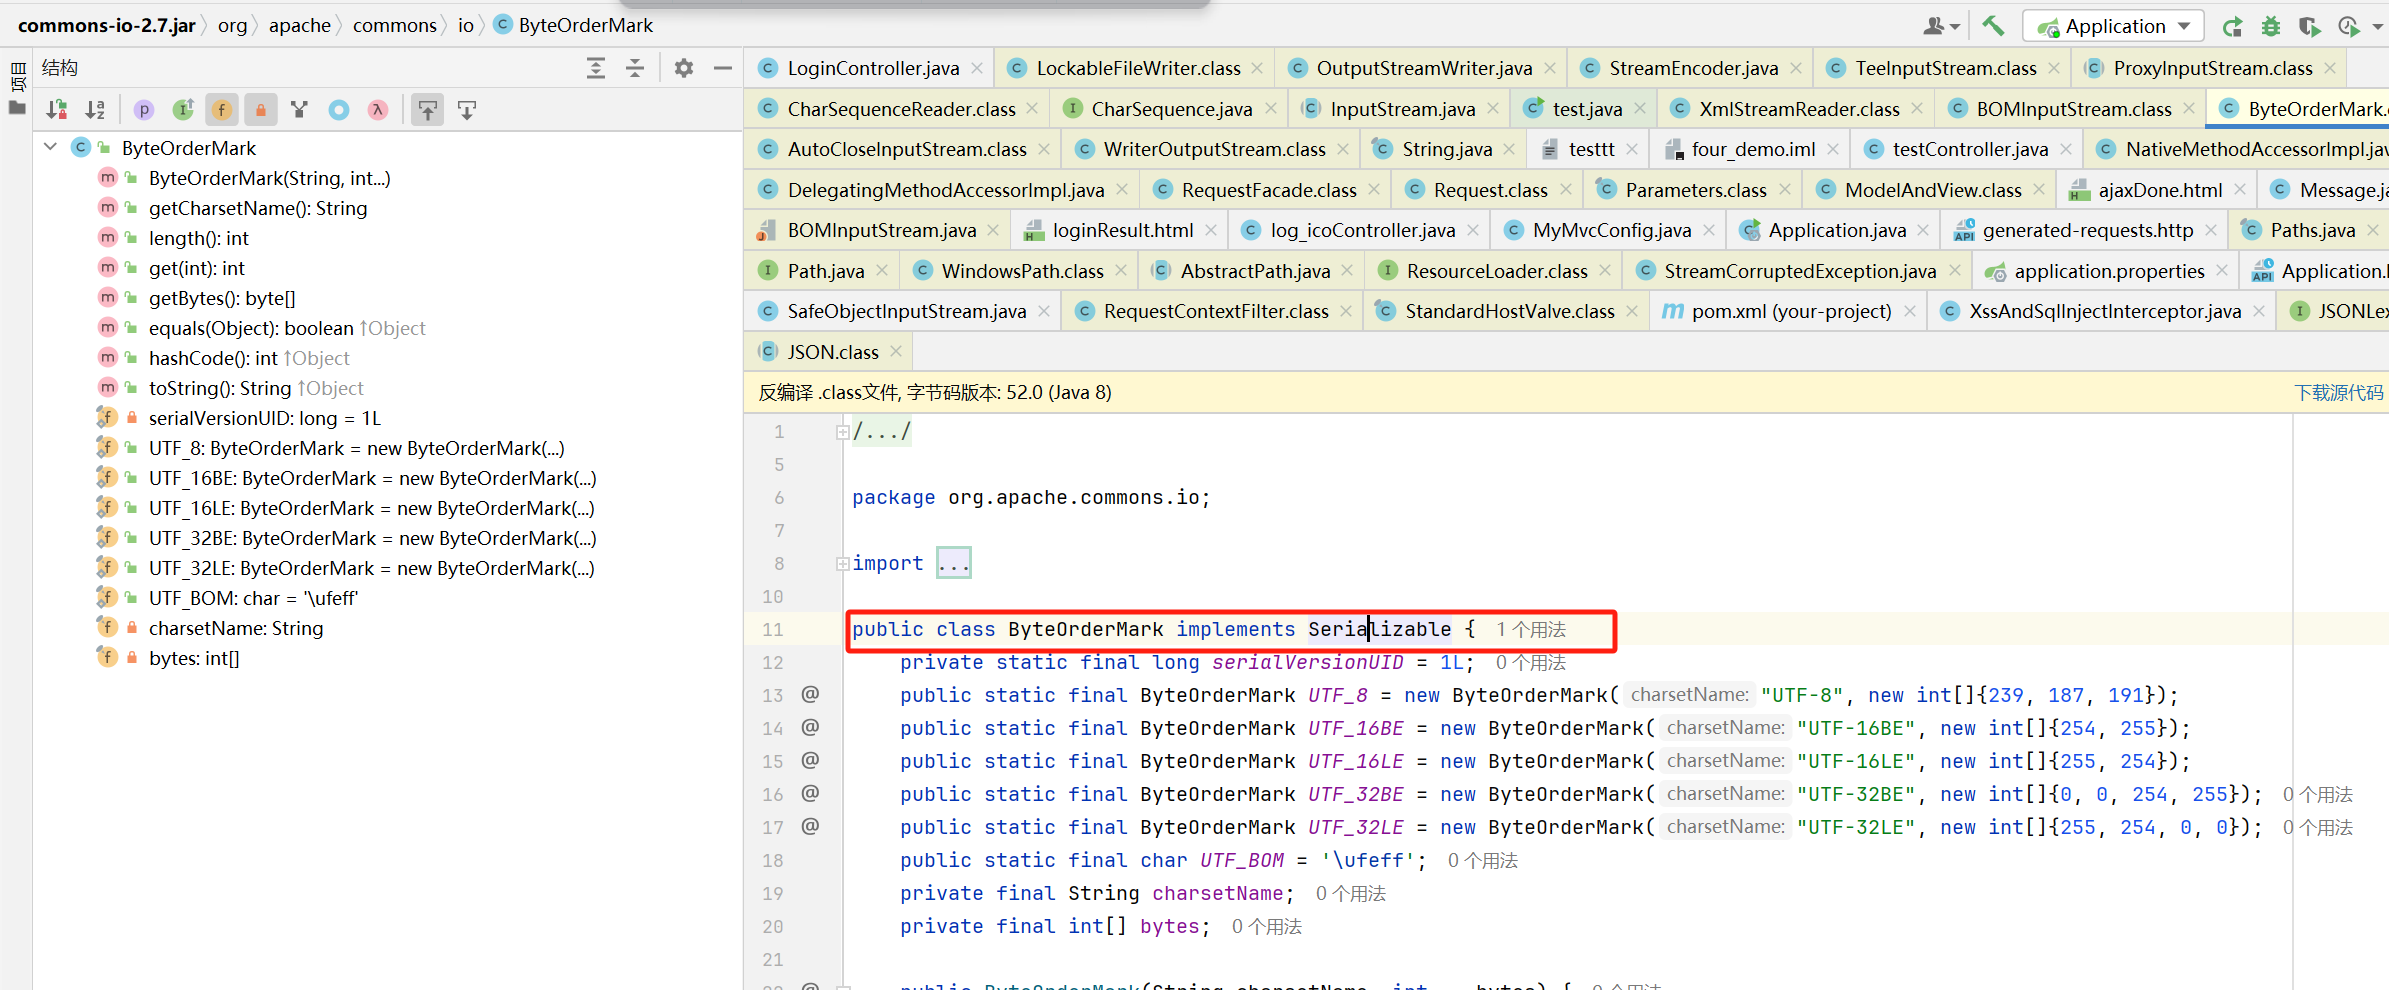Click UTF_BOM constant in line 18
This screenshot has width=2389, height=990.
(x=1241, y=860)
